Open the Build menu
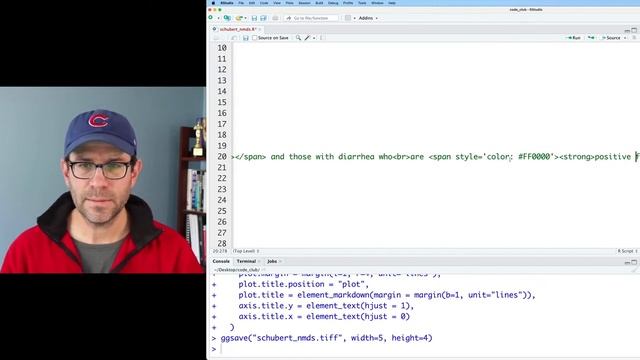Viewport: 640px width, 360px height. [x=319, y=3]
